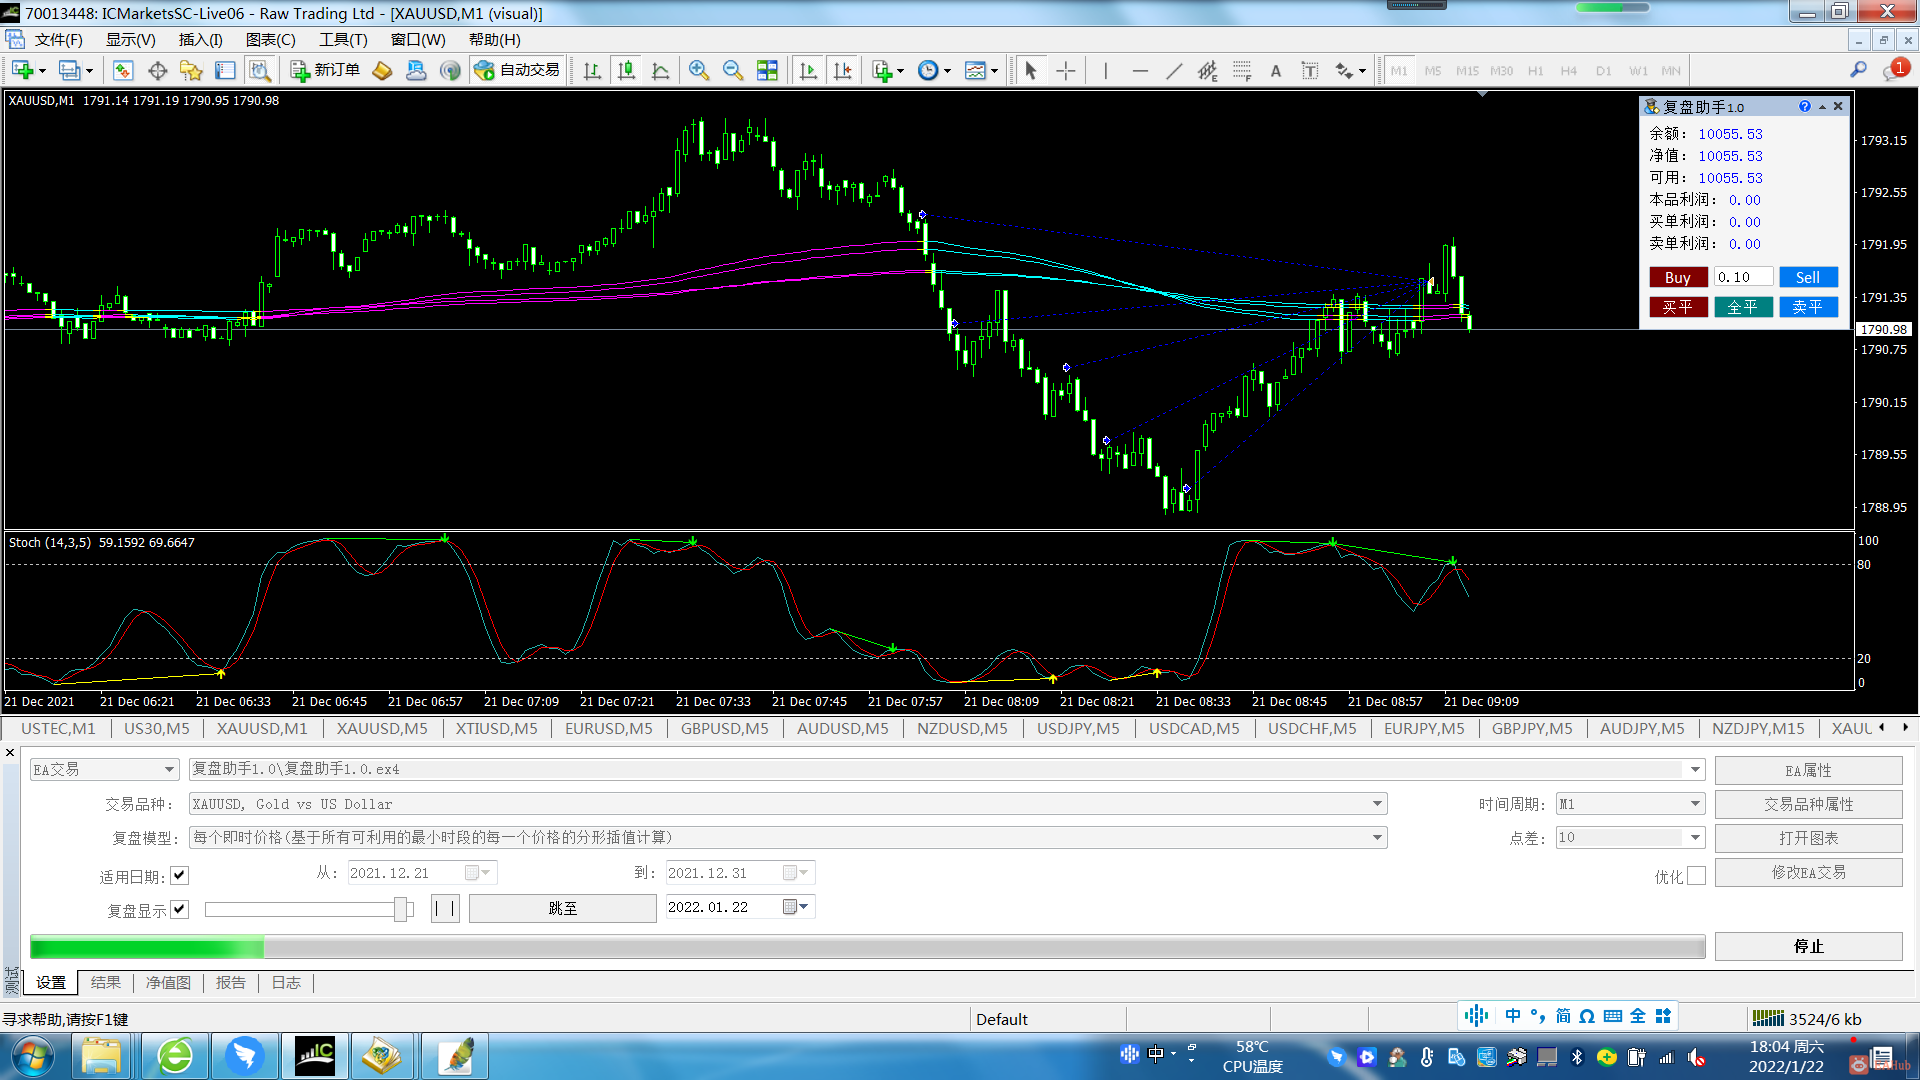Switch to the XAUUSD,M5 chart tab

(x=382, y=729)
